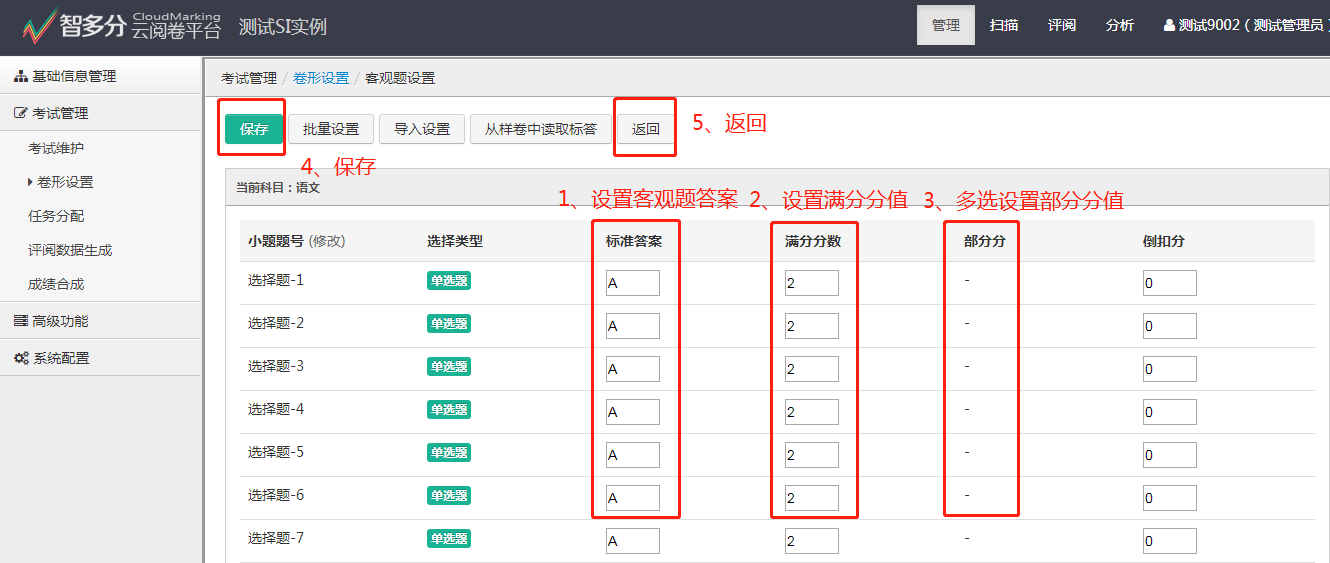Focus the 标准答案 field for 选择题-2
Image resolution: width=1330 pixels, height=563 pixels.
[x=633, y=326]
